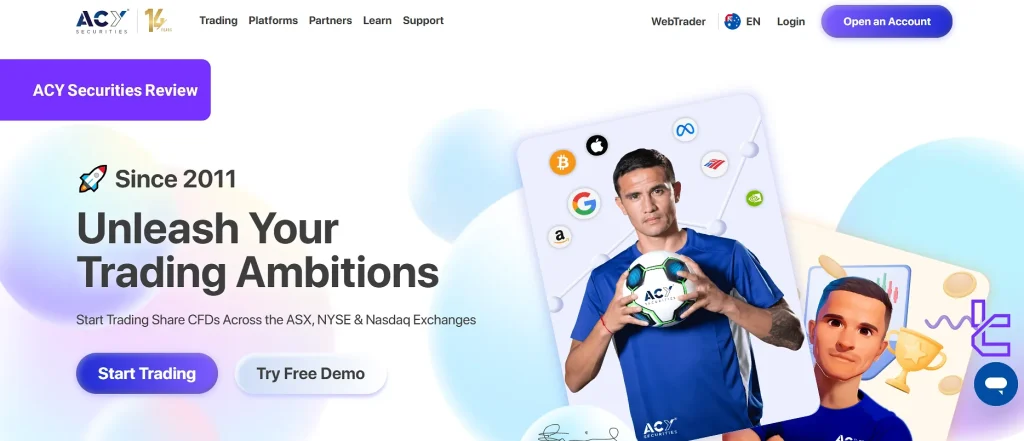Open the Learn menu item
The height and width of the screenshot is (441, 1024).
pos(377,20)
